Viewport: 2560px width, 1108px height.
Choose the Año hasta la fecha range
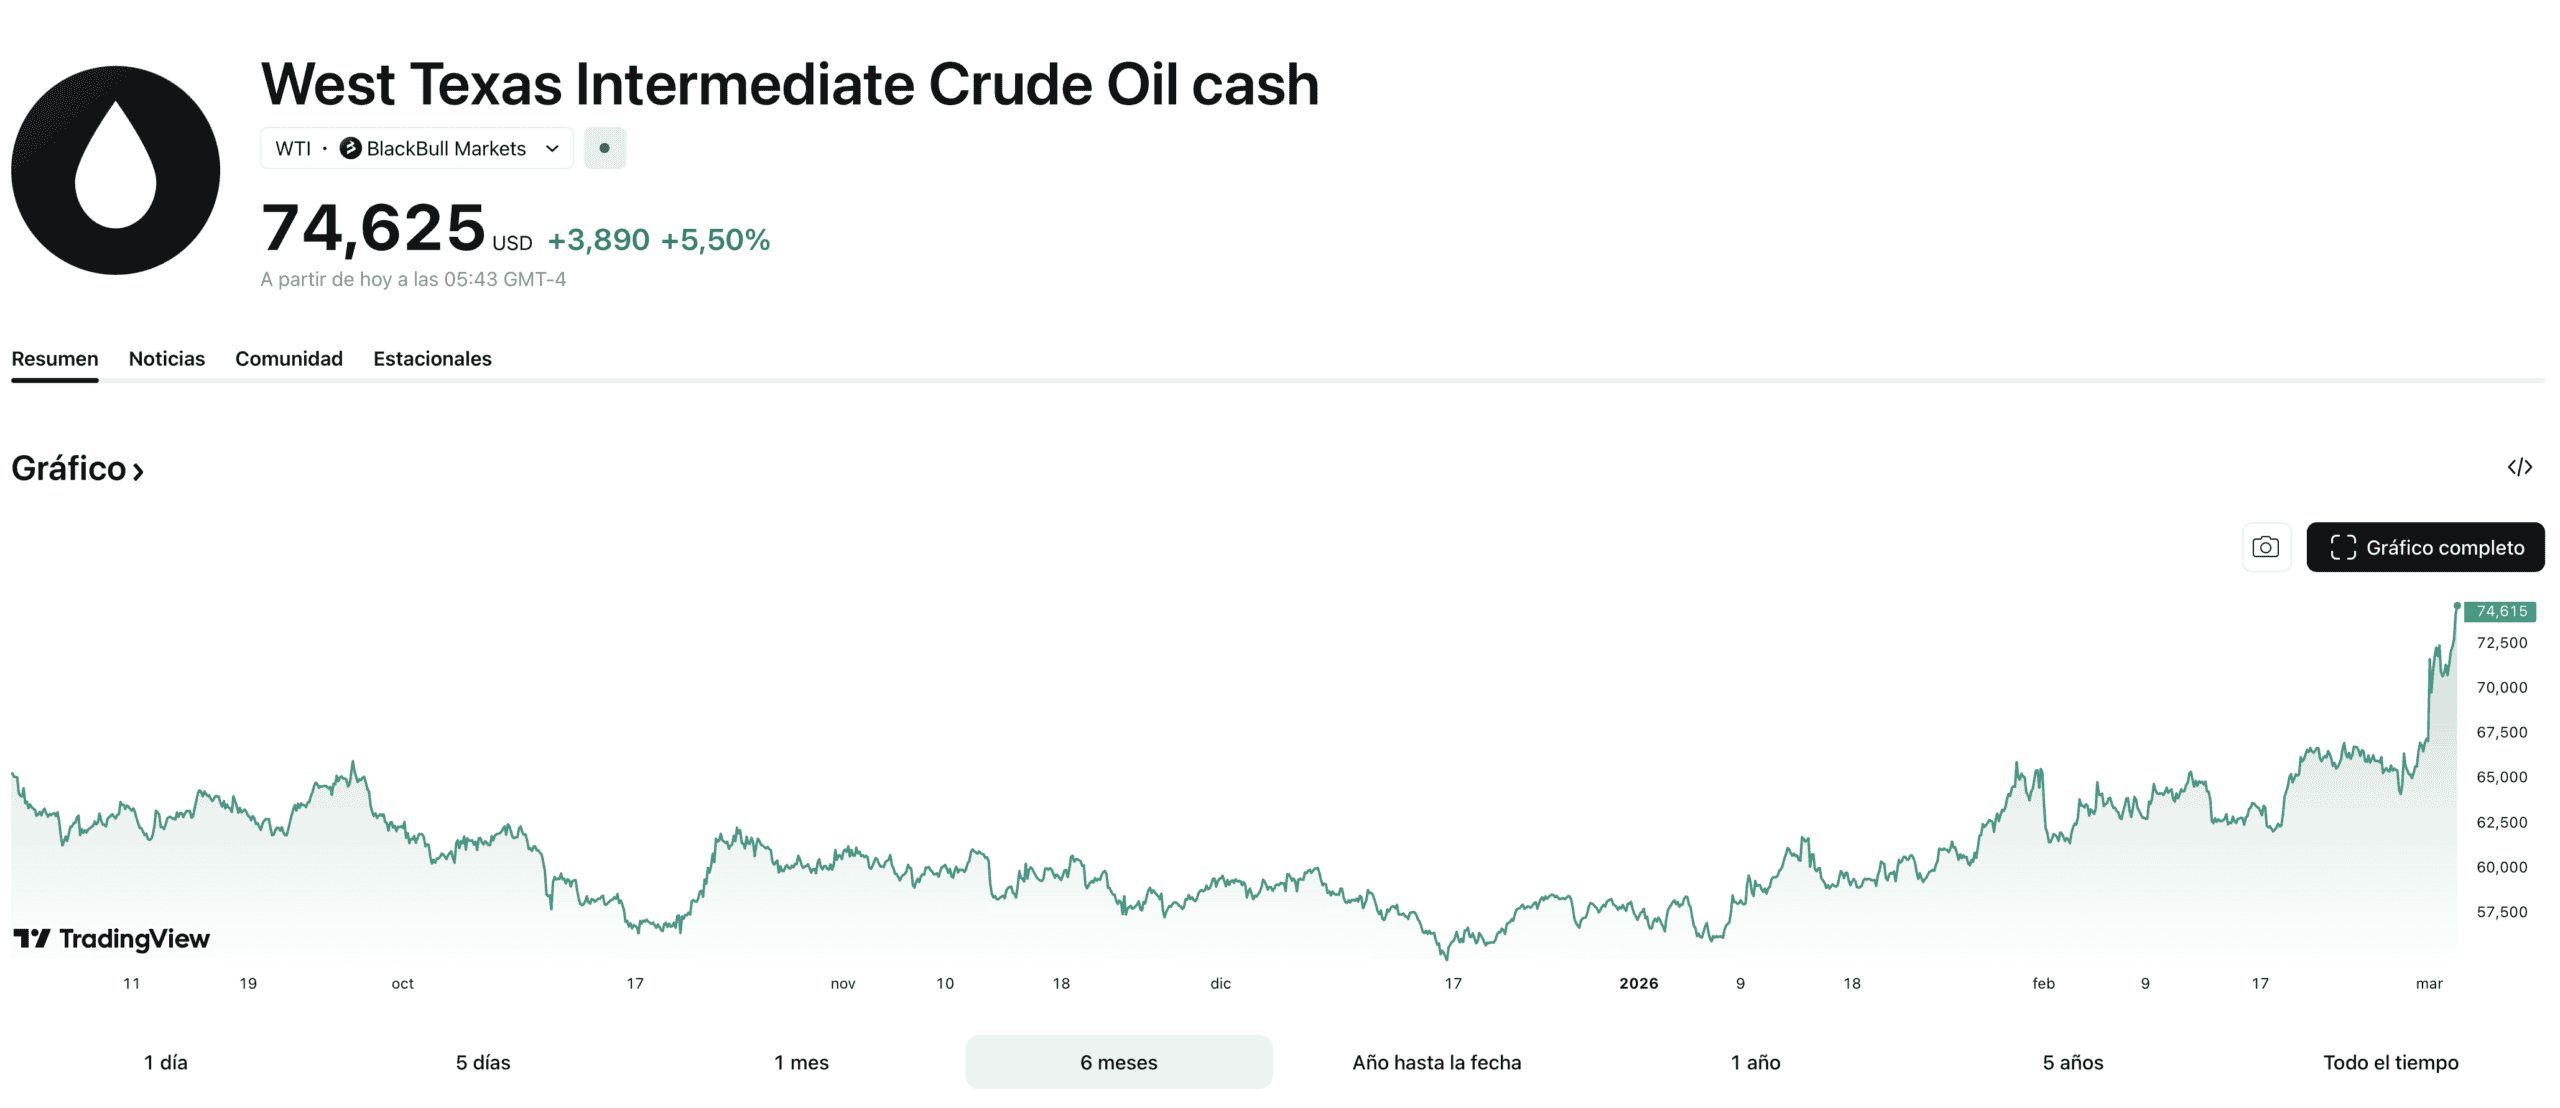[x=1436, y=1062]
